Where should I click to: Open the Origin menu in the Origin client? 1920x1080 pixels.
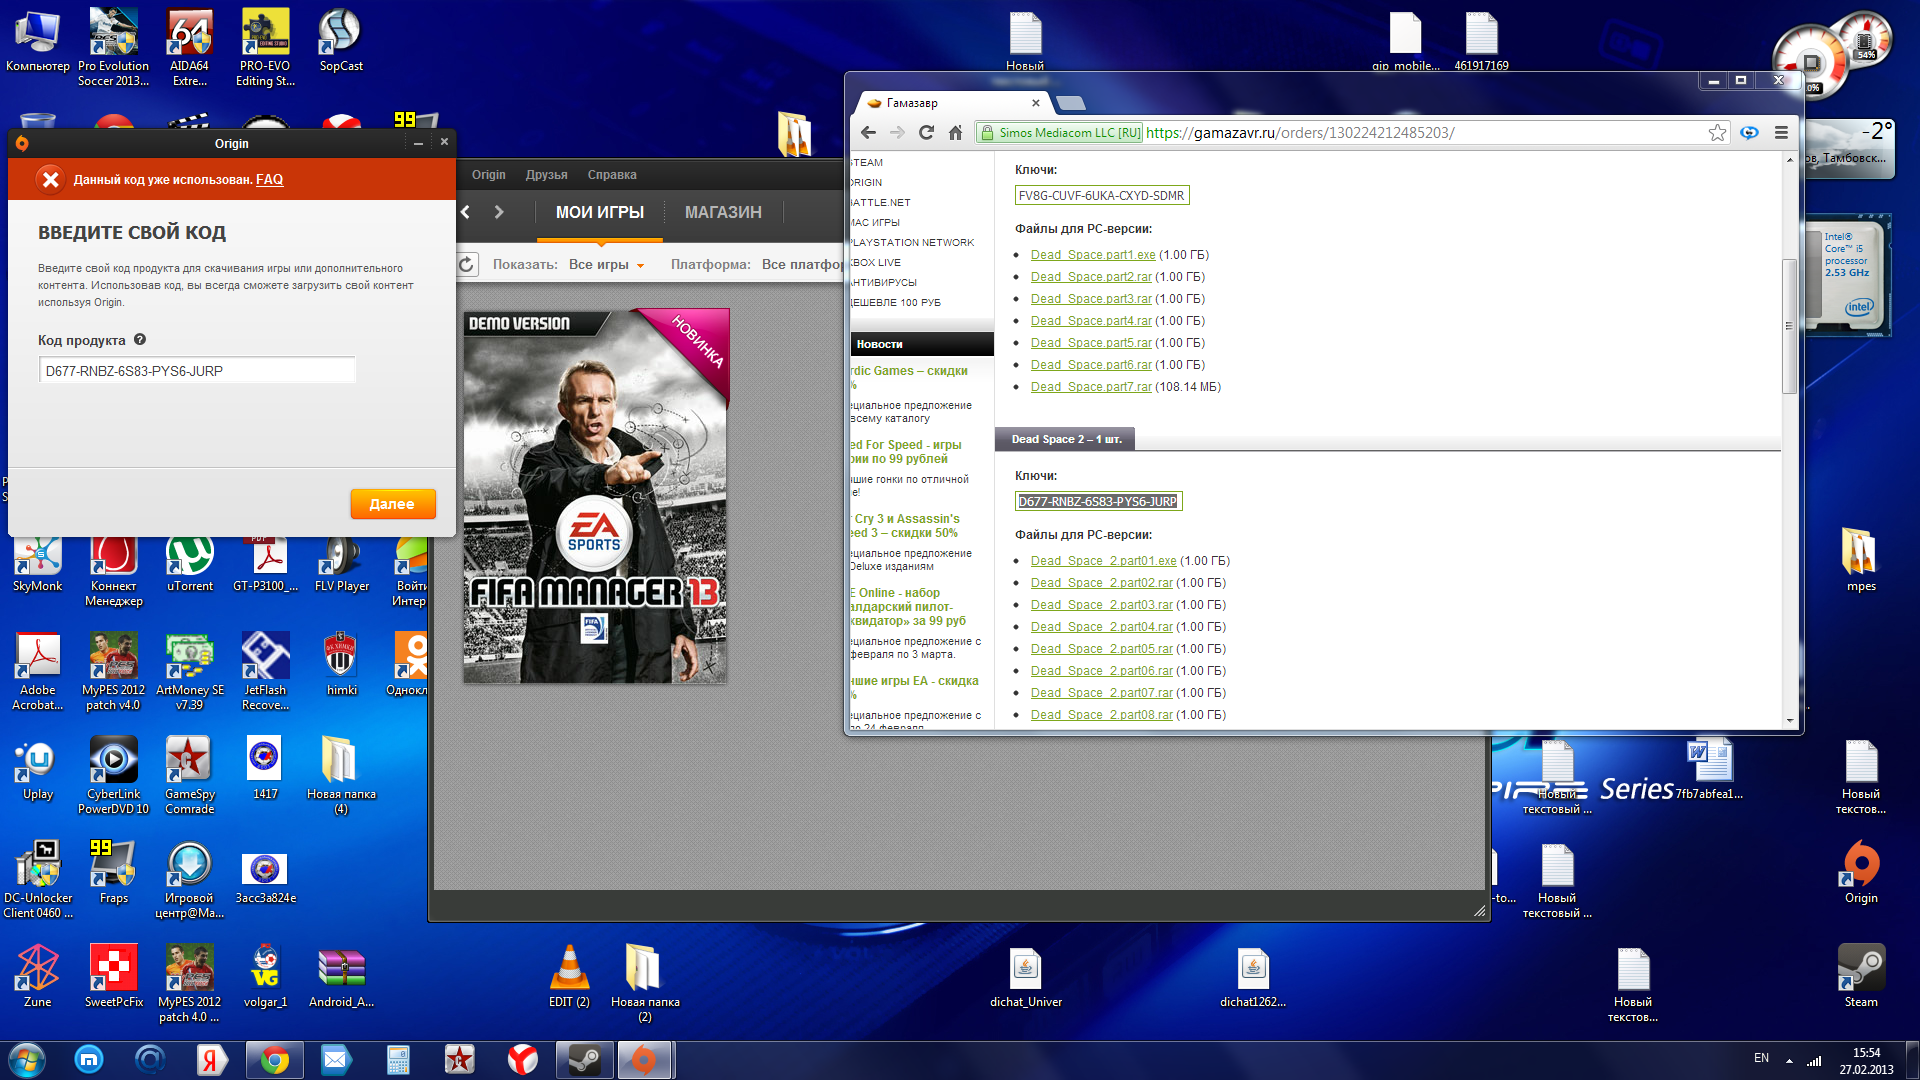tap(489, 175)
